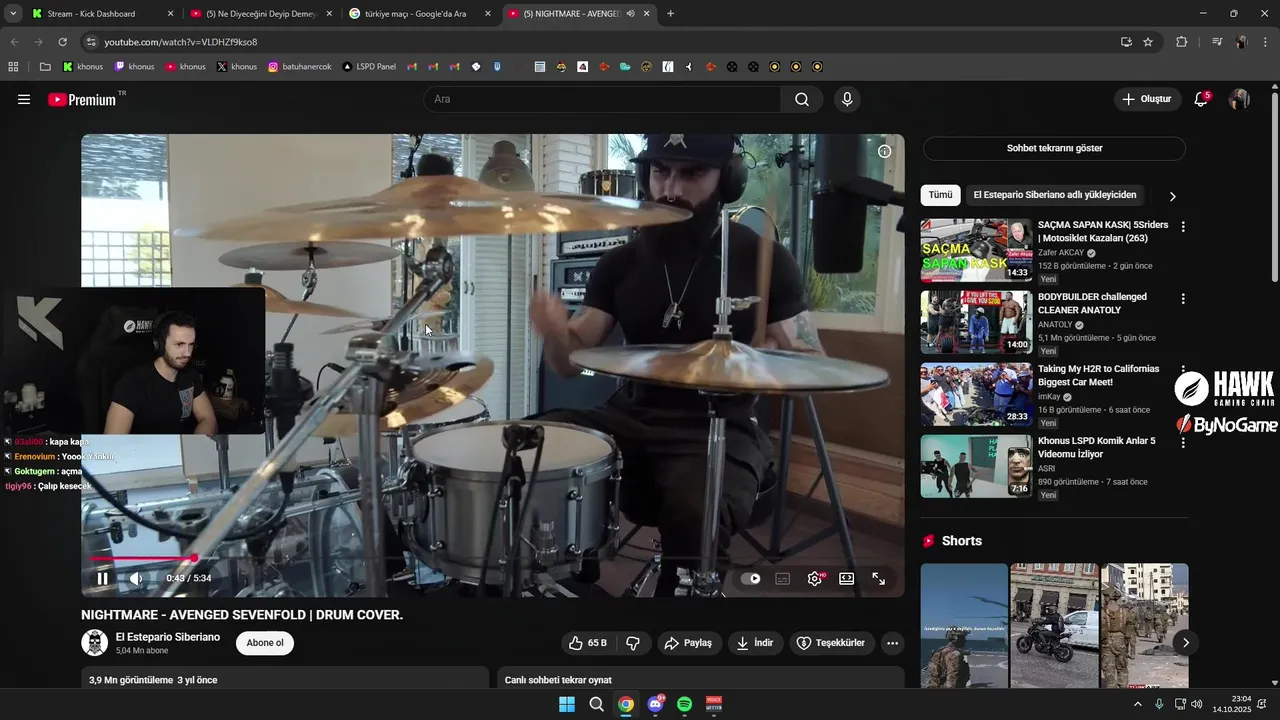The image size is (1280, 720).
Task: Click the 'Teşekkürler' thanks button
Action: coord(830,643)
